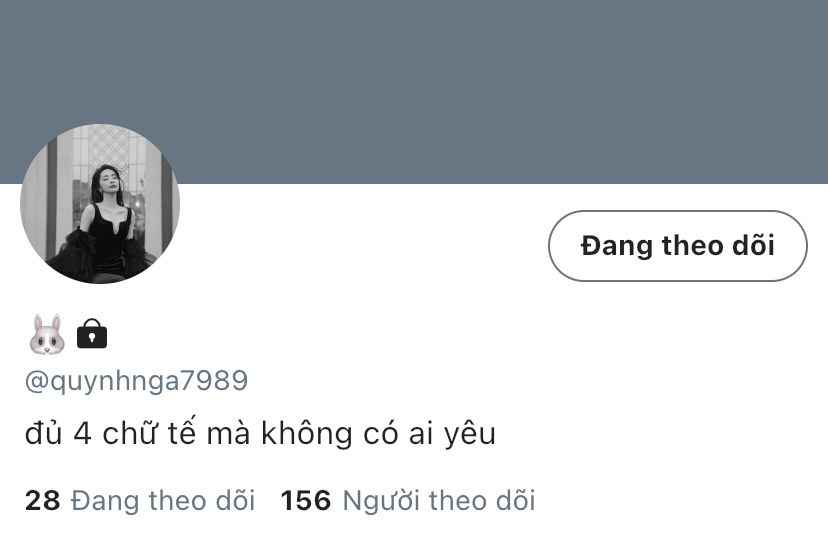Click the bunny face icon above the handle

pos(47,334)
